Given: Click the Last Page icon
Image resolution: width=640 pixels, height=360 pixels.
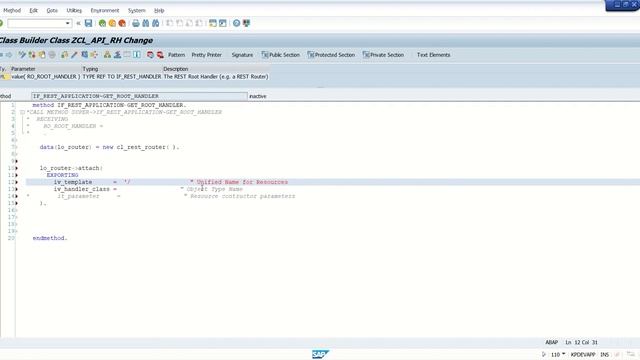Looking at the screenshot, I should pyautogui.click(x=199, y=23).
